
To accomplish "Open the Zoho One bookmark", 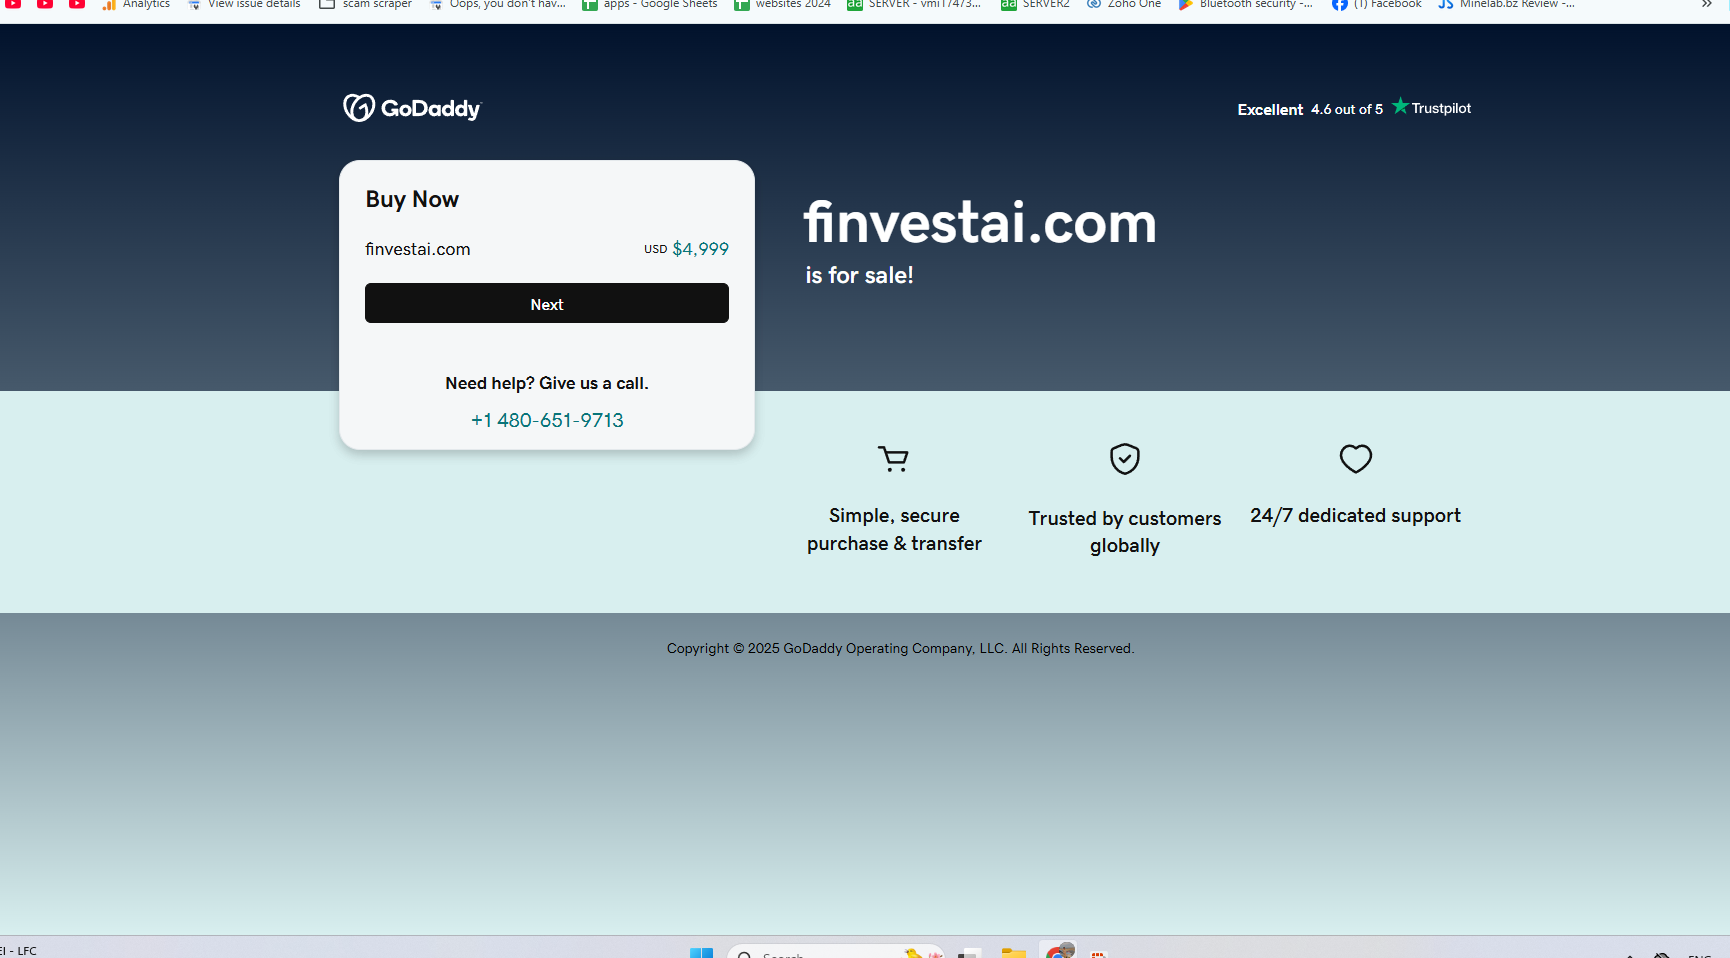I will 1125,5.
